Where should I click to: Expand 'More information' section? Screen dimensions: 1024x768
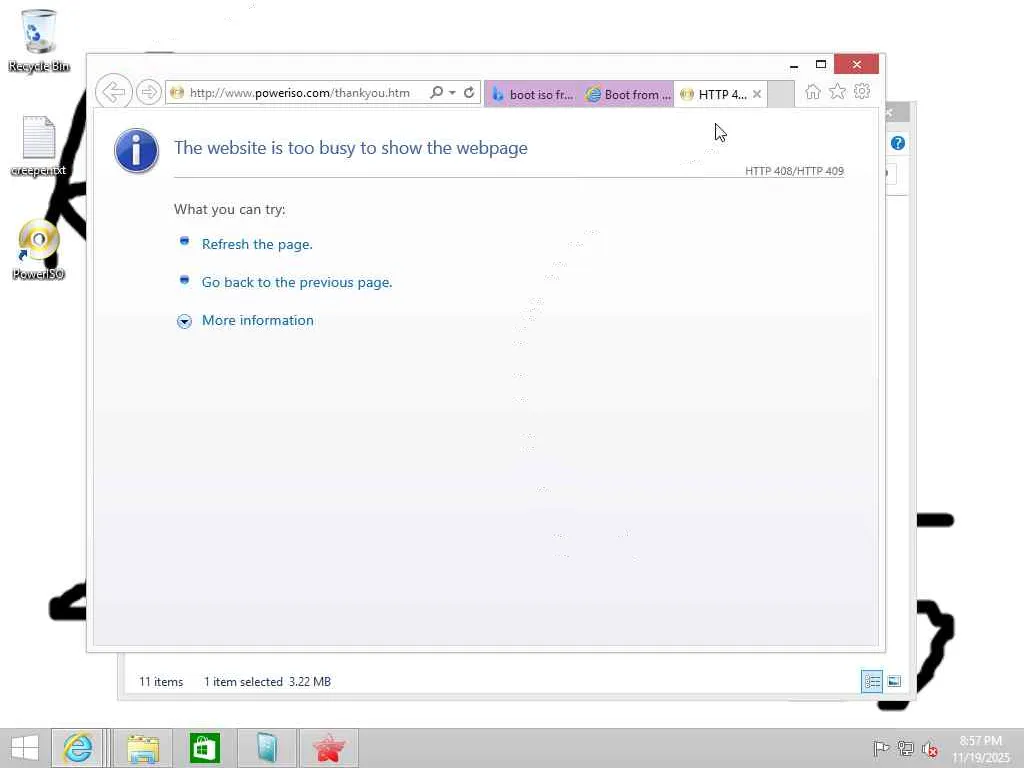pos(257,320)
